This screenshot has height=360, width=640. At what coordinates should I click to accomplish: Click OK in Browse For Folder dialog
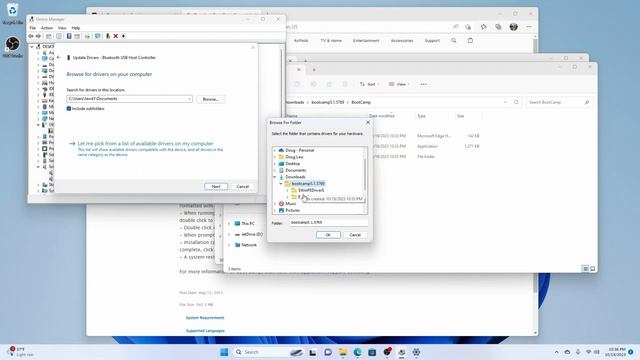pos(328,235)
